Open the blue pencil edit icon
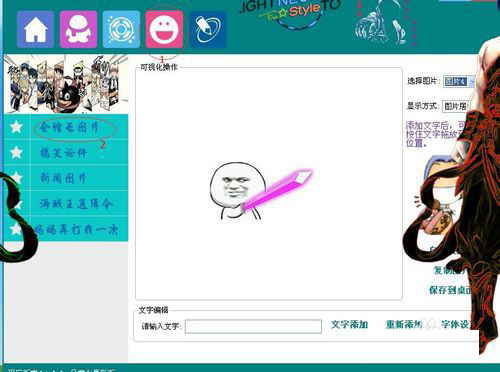The width and height of the screenshot is (500, 372). click(208, 29)
